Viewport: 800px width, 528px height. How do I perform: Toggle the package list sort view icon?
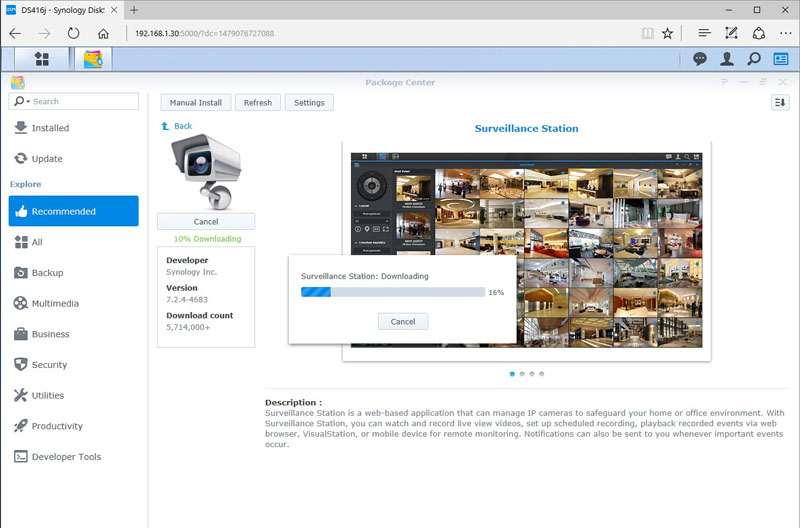[780, 103]
